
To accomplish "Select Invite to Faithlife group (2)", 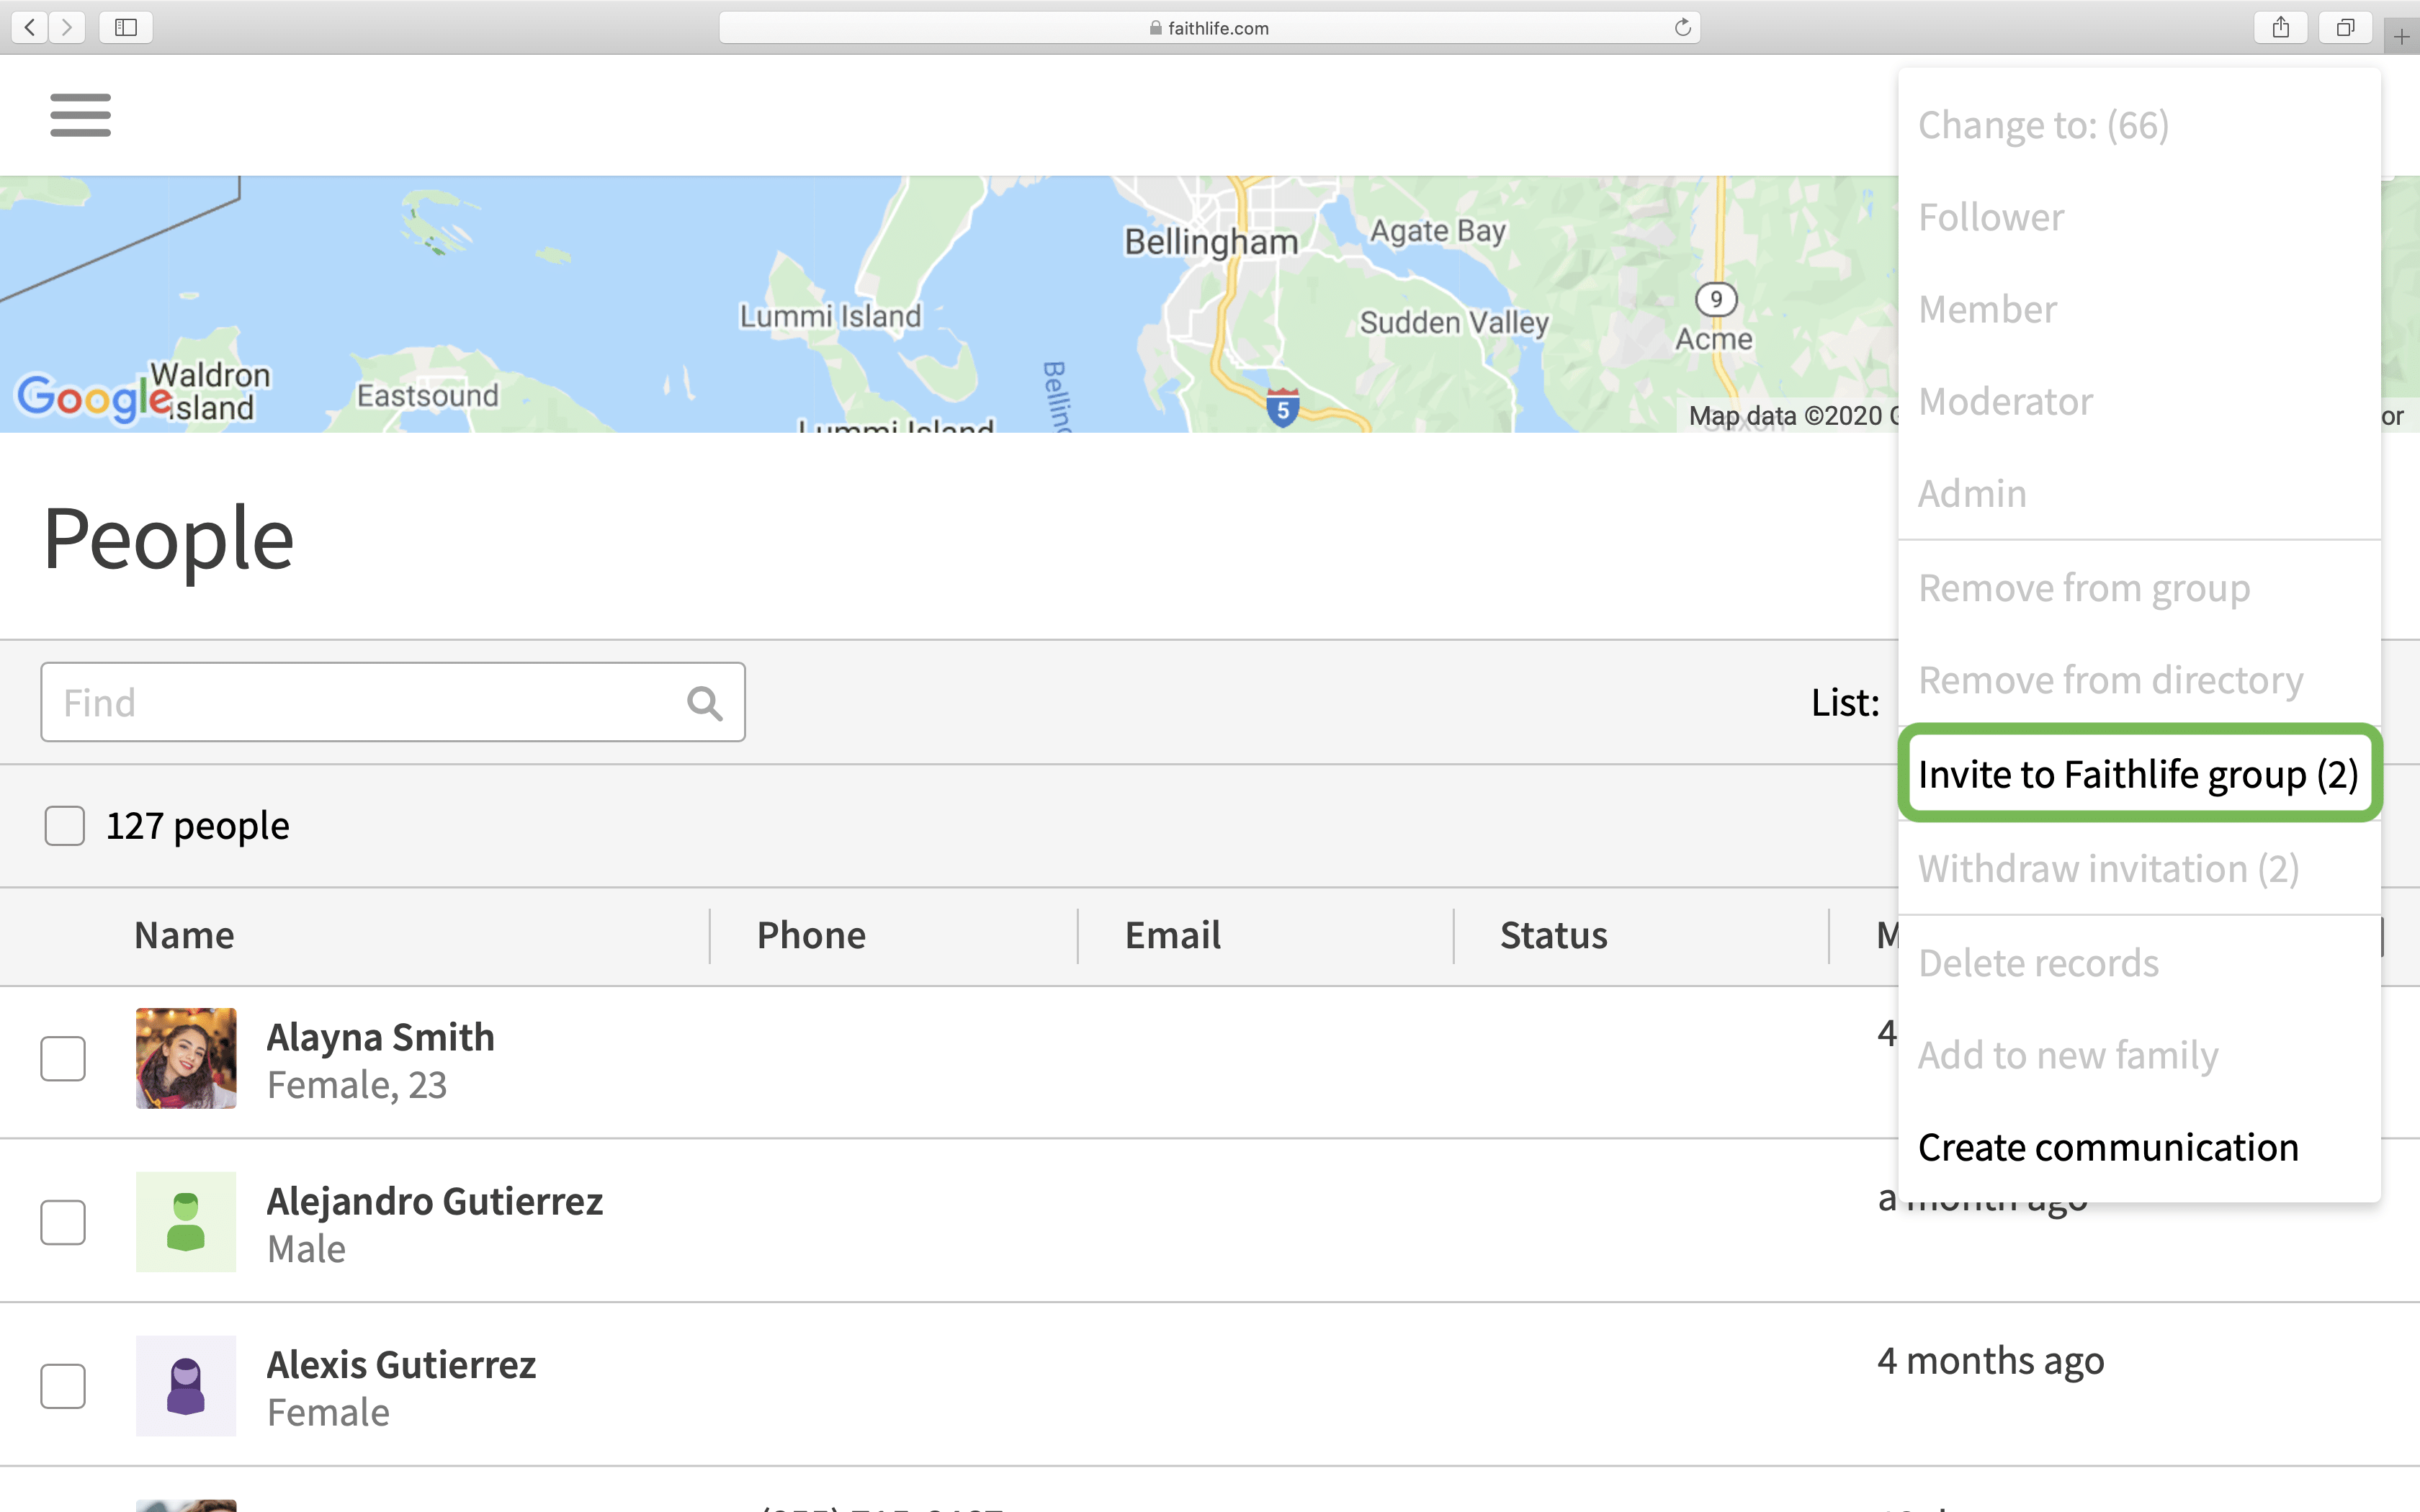I will pos(2139,774).
